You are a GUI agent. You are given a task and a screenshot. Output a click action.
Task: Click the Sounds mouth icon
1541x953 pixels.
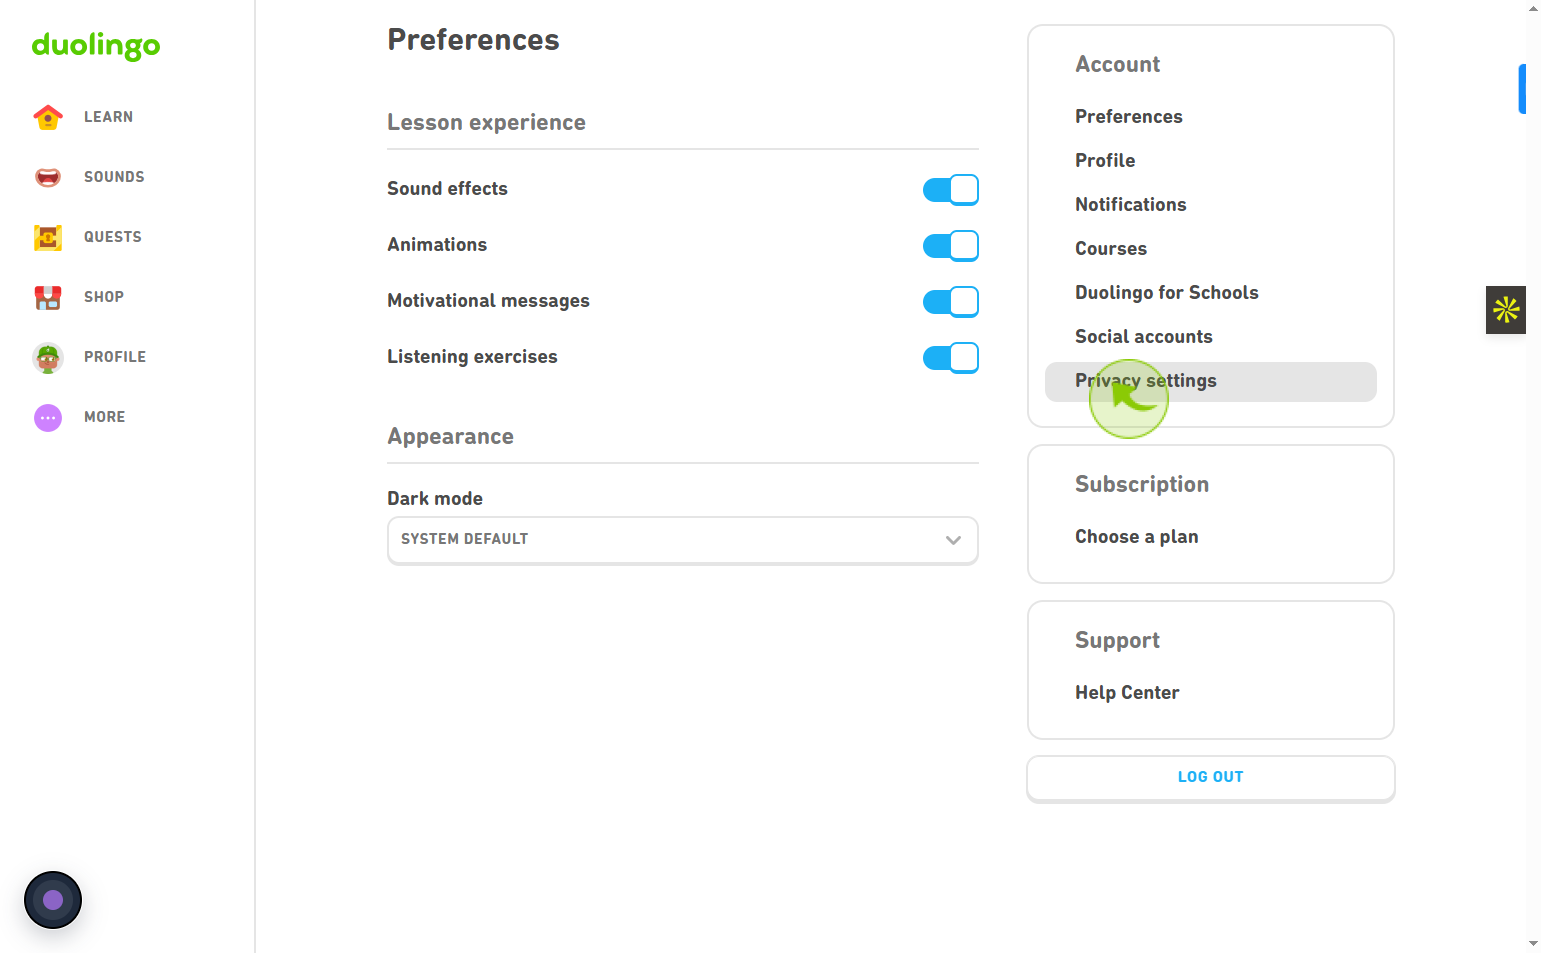click(48, 177)
